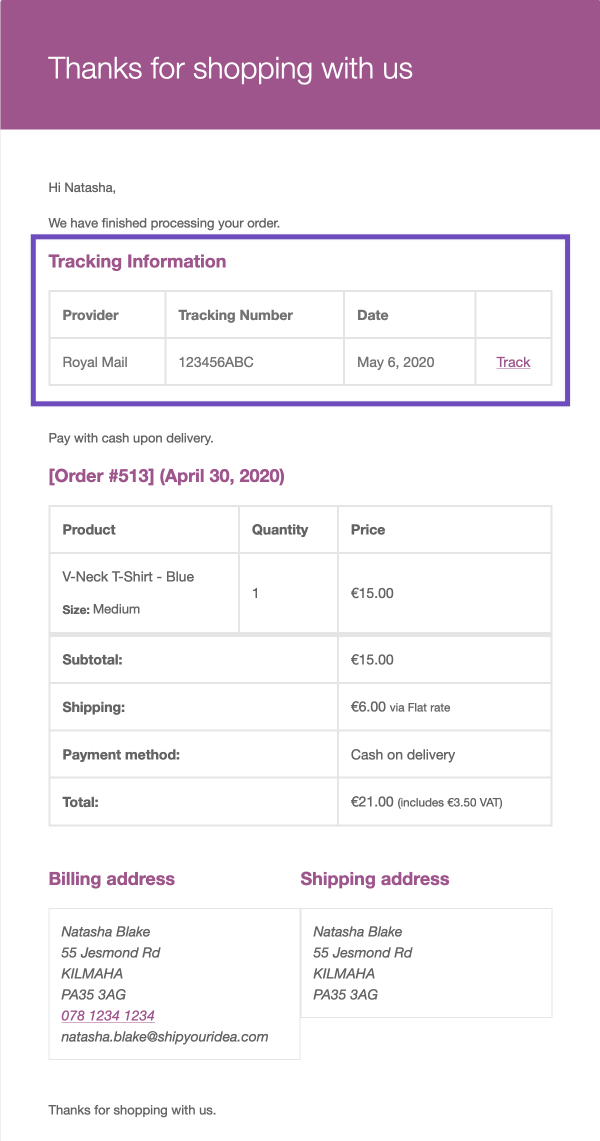
Task: Click the Tracking Number column header
Action: click(x=235, y=315)
